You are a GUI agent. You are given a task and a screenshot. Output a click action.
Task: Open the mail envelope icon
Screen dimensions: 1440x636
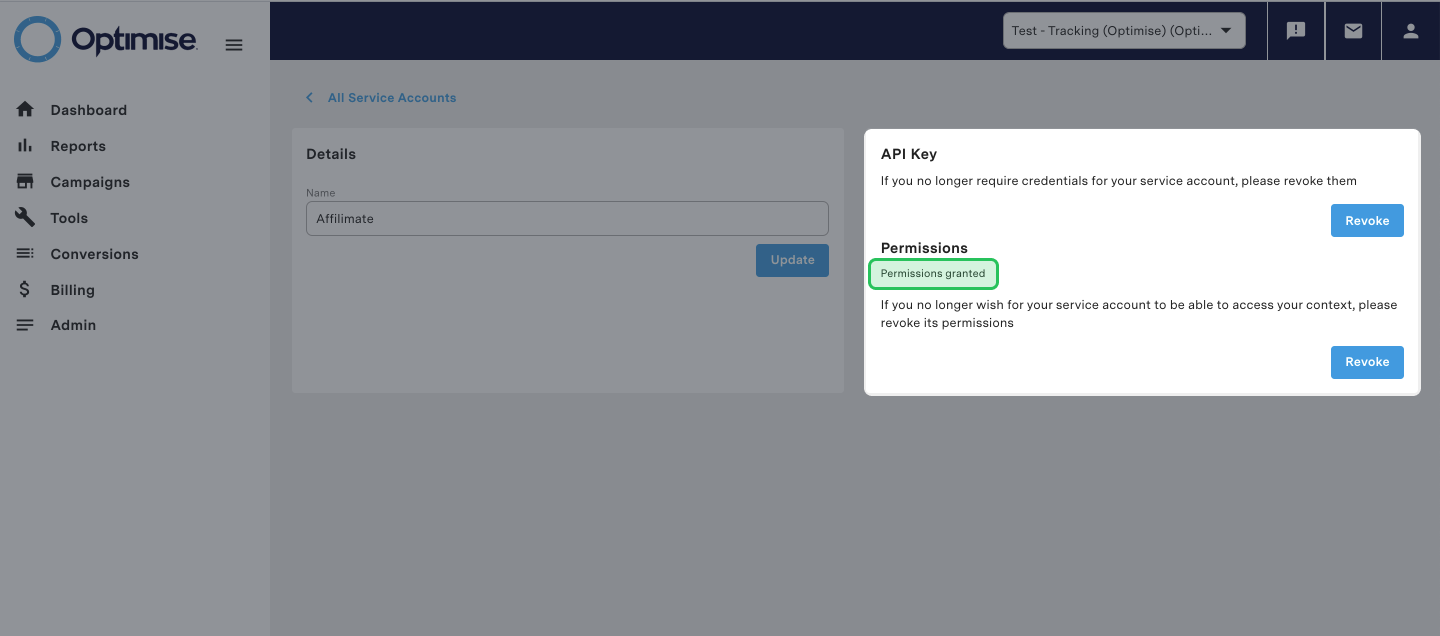[1353, 30]
